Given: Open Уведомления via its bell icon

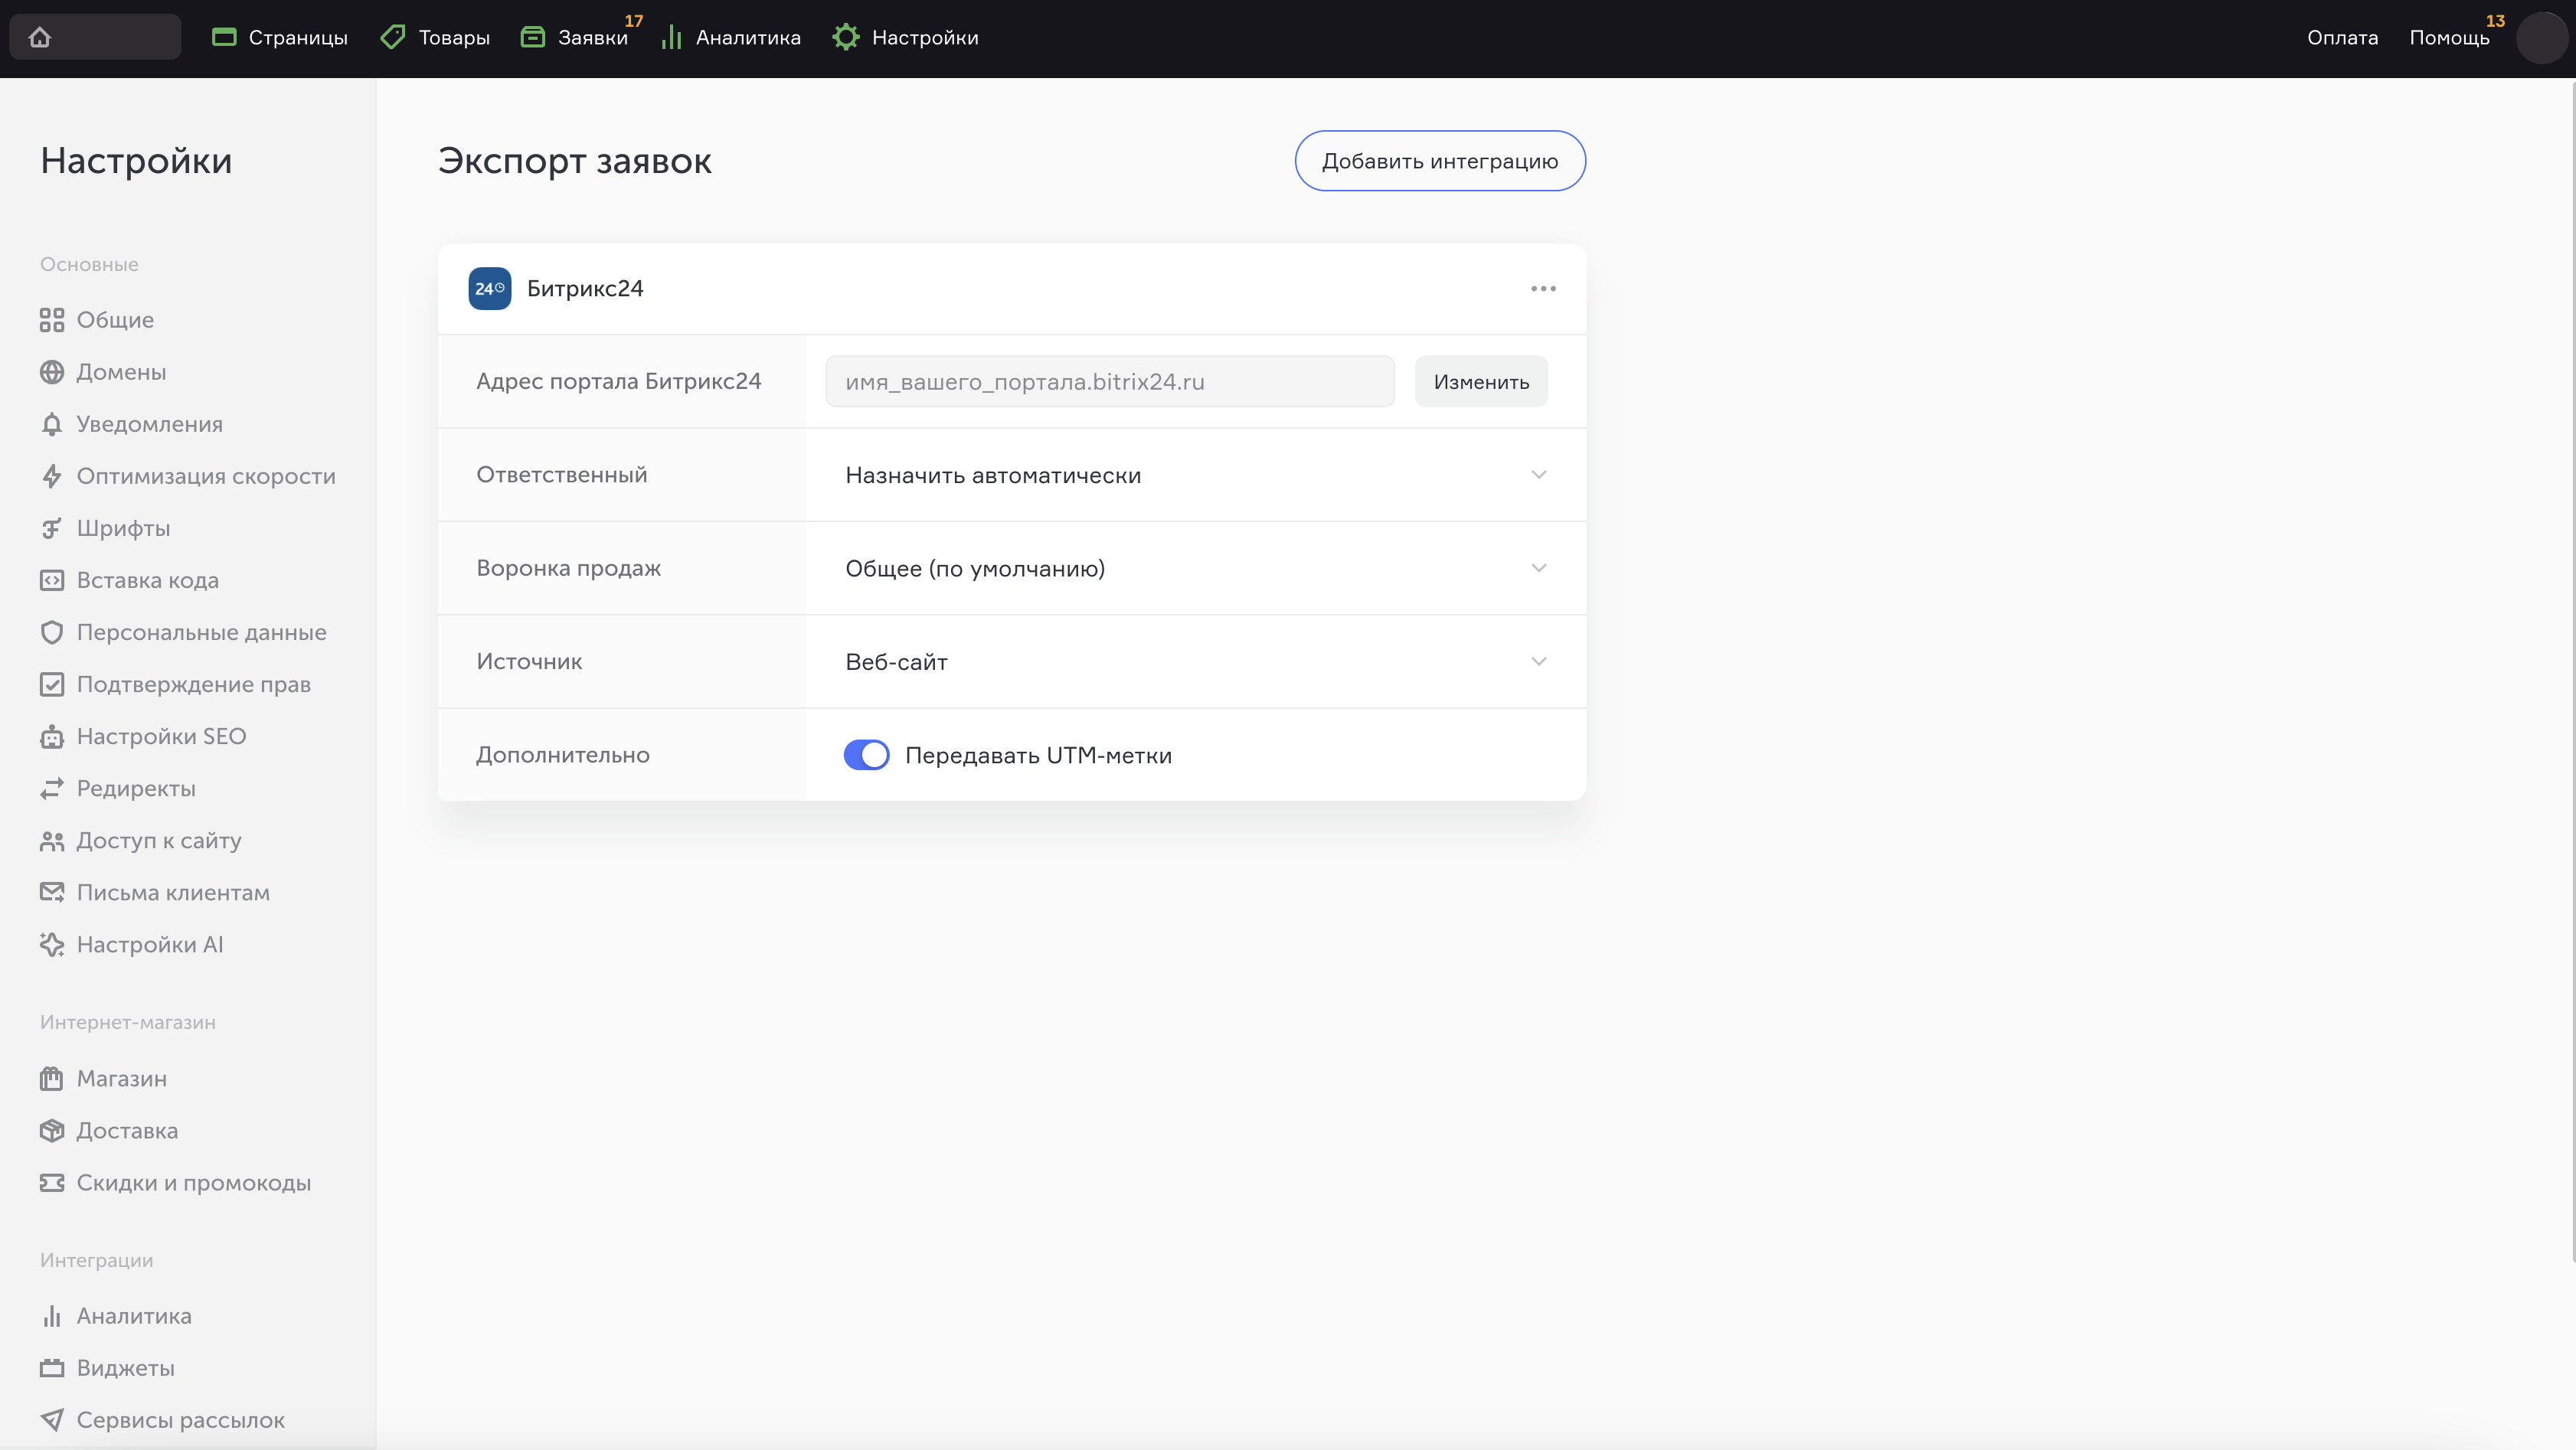Looking at the screenshot, I should click(52, 424).
